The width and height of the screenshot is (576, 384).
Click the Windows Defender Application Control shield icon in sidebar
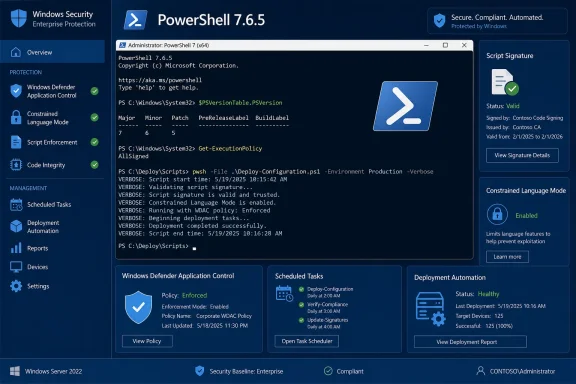(16, 91)
